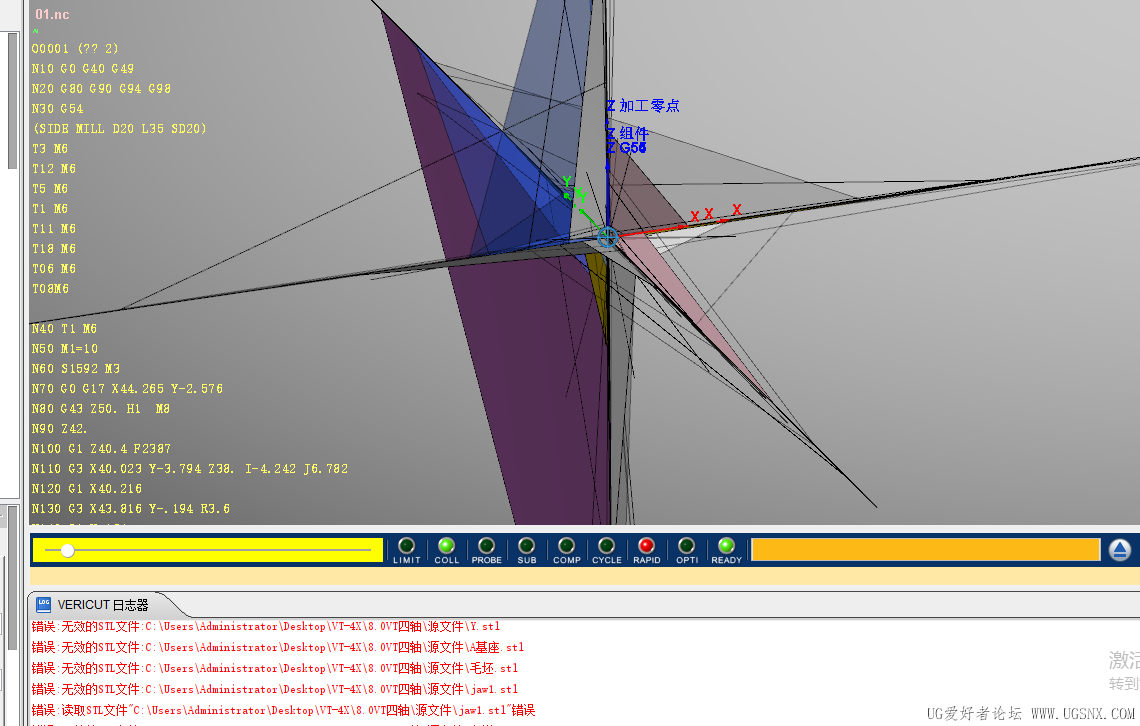Toggle the COMP indicator light
Image resolution: width=1140 pixels, height=726 pixels.
pos(567,548)
